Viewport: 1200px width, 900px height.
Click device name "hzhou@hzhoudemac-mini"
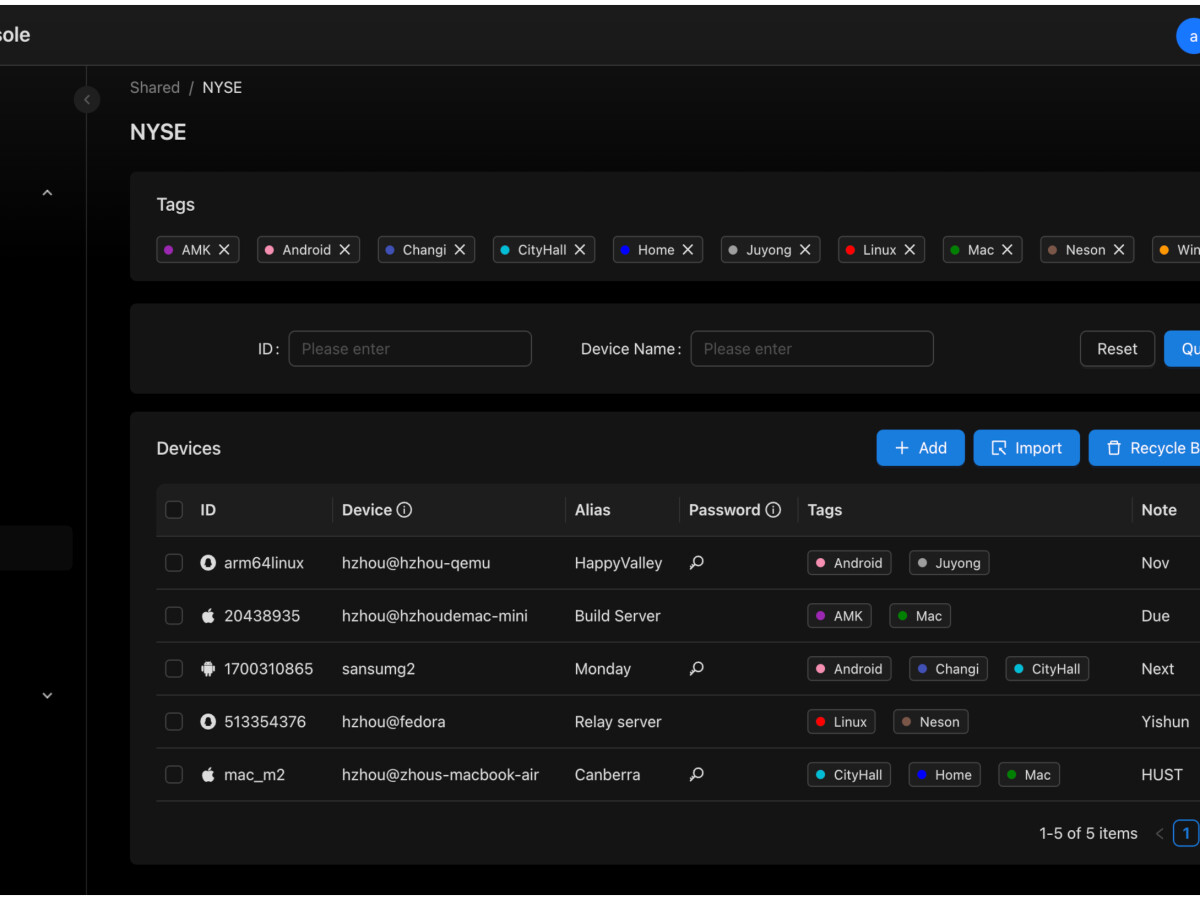(435, 616)
